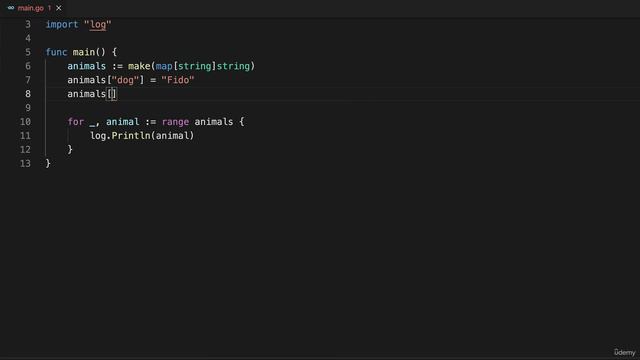640x360 pixels.
Task: Click line number 11 in the gutter
Action: point(25,136)
